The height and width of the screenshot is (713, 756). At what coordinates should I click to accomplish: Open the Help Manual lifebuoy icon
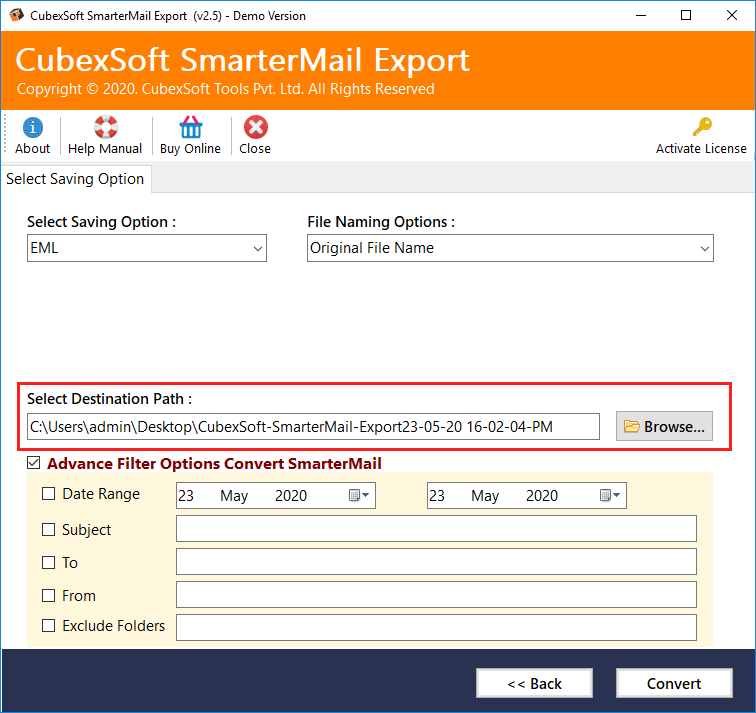pyautogui.click(x=105, y=127)
